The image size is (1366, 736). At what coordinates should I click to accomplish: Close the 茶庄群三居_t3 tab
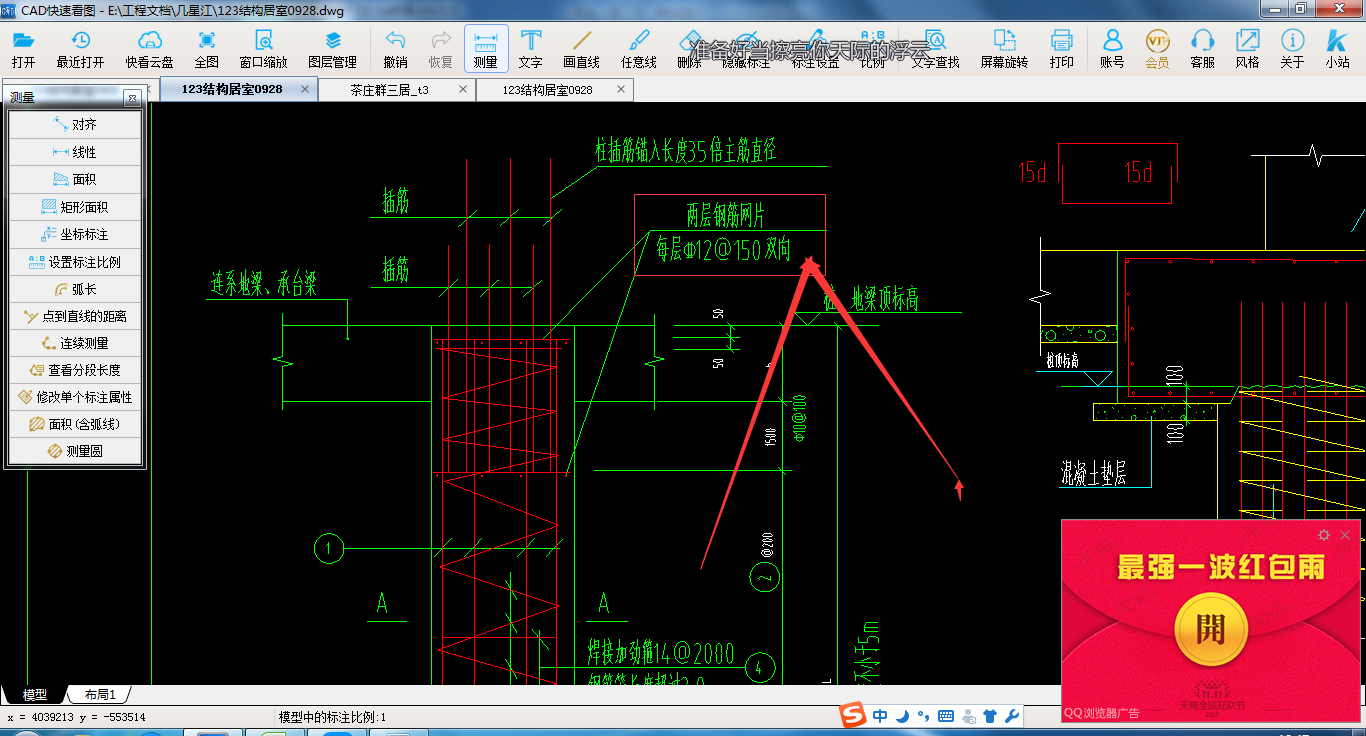click(x=462, y=89)
